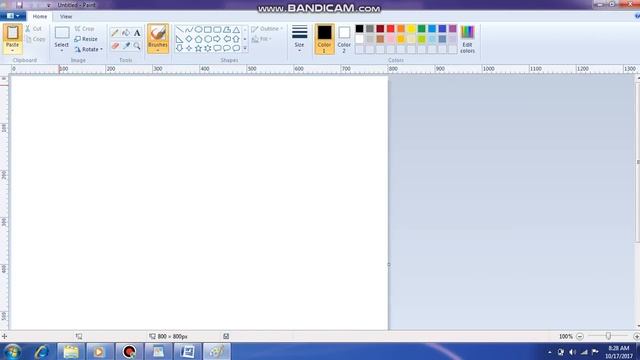Screen dimensions: 640x360
Task: Select the Color picker eyedropper tool
Action: pos(126,46)
